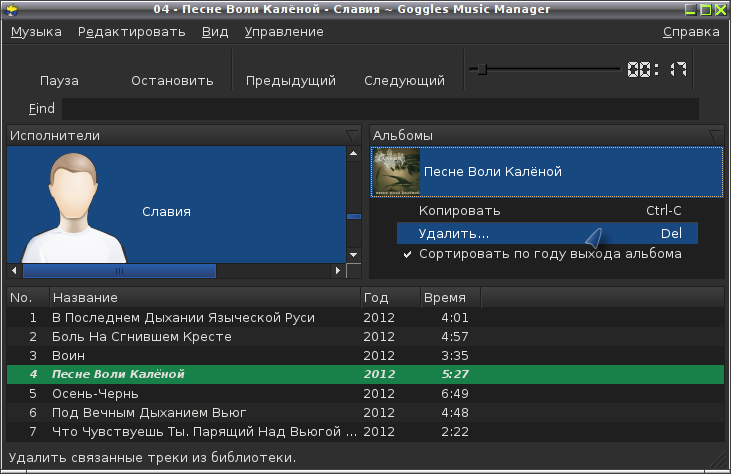Skip to the Следующий track
731x474 pixels.
404,81
